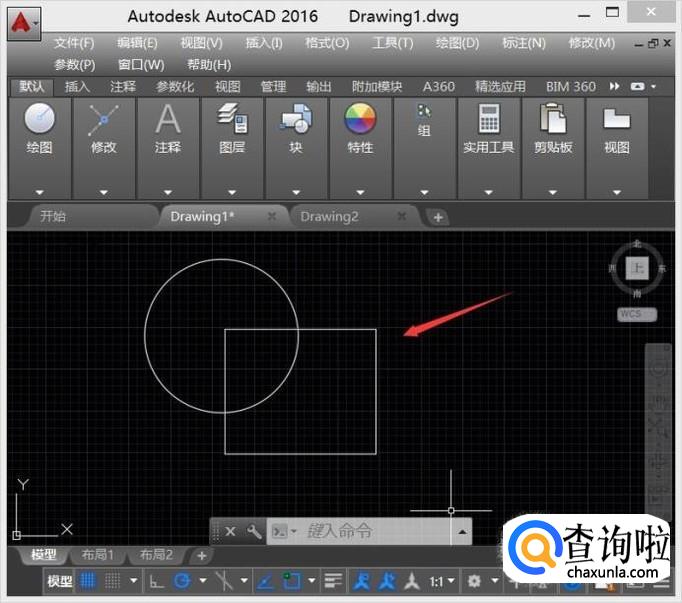Viewport: 682px width, 603px height.
Task: Open the 剪贴板 (Clipboard) ribbon panel icon
Action: coord(553,118)
